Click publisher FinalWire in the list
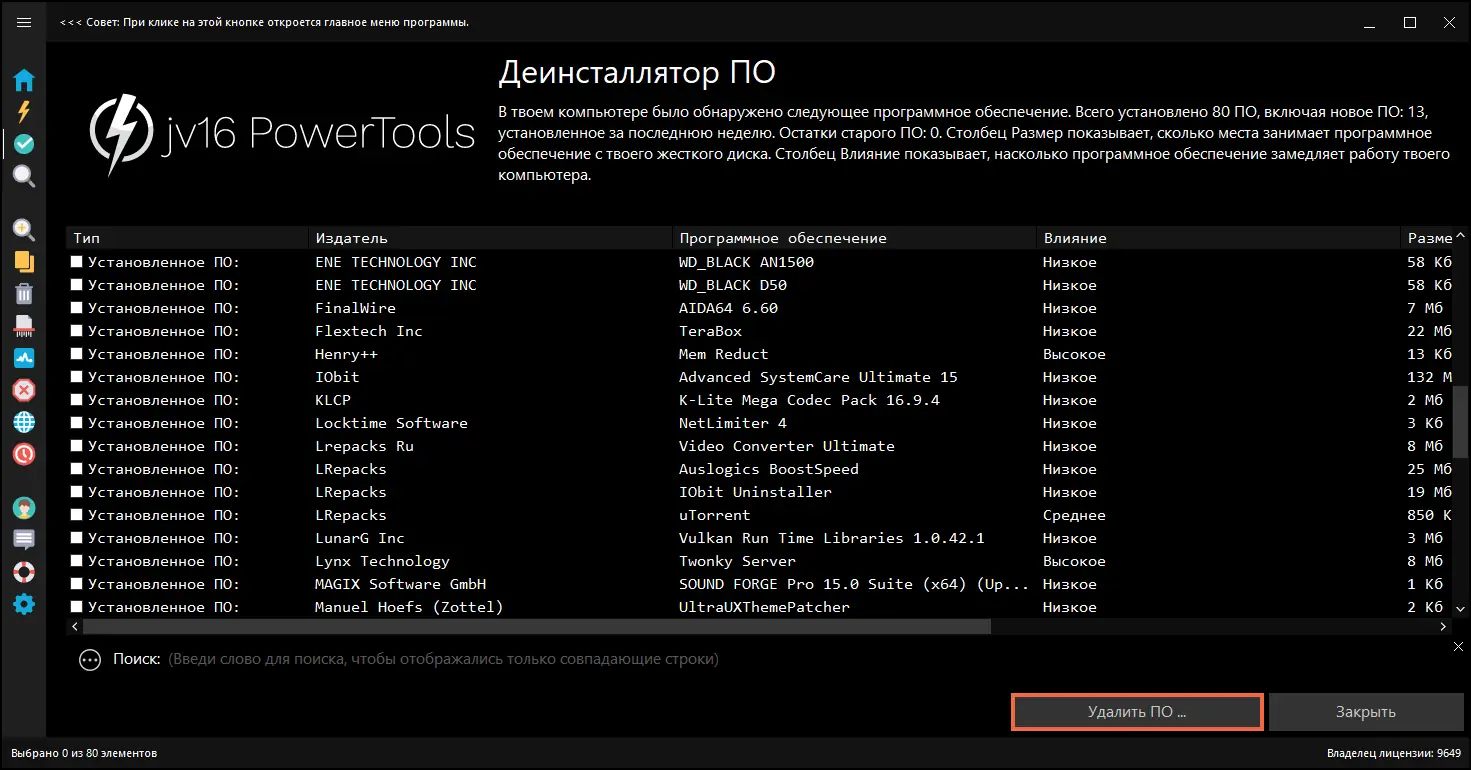Image resolution: width=1471 pixels, height=770 pixels. pyautogui.click(x=355, y=308)
